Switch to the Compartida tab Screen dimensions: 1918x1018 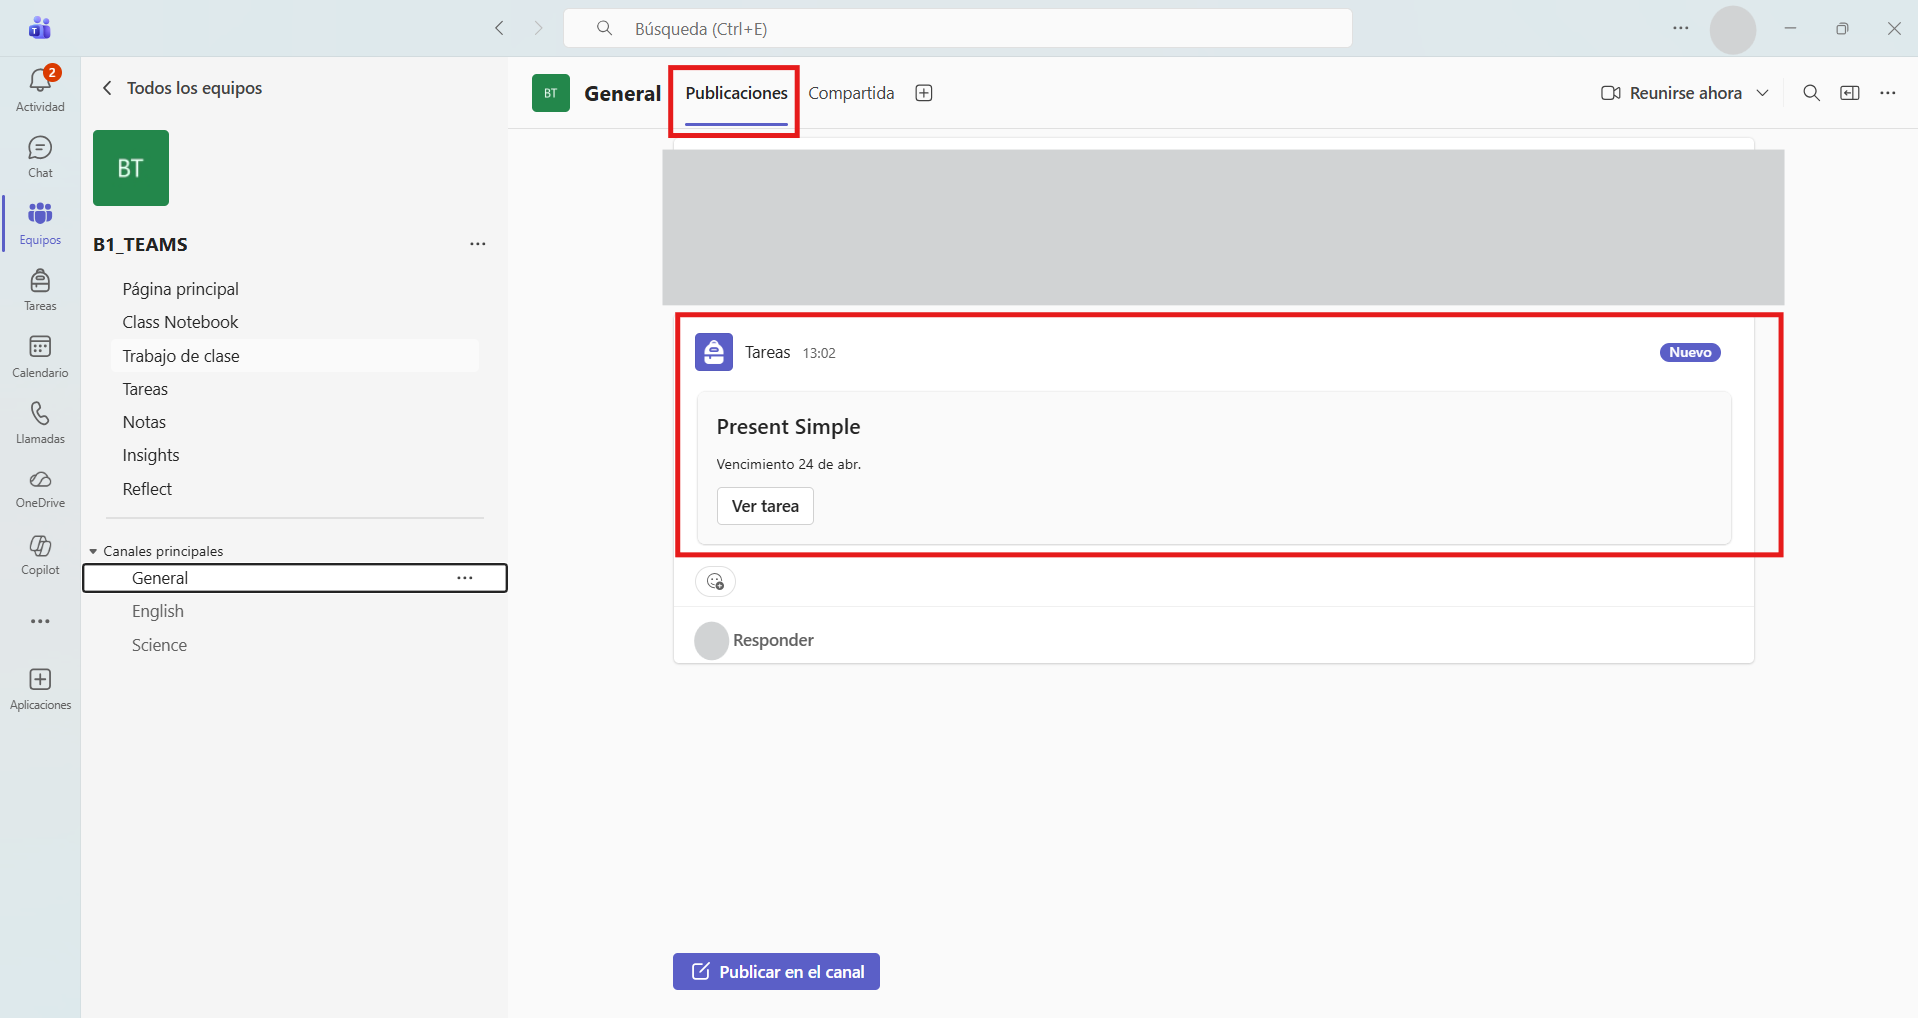(x=851, y=93)
